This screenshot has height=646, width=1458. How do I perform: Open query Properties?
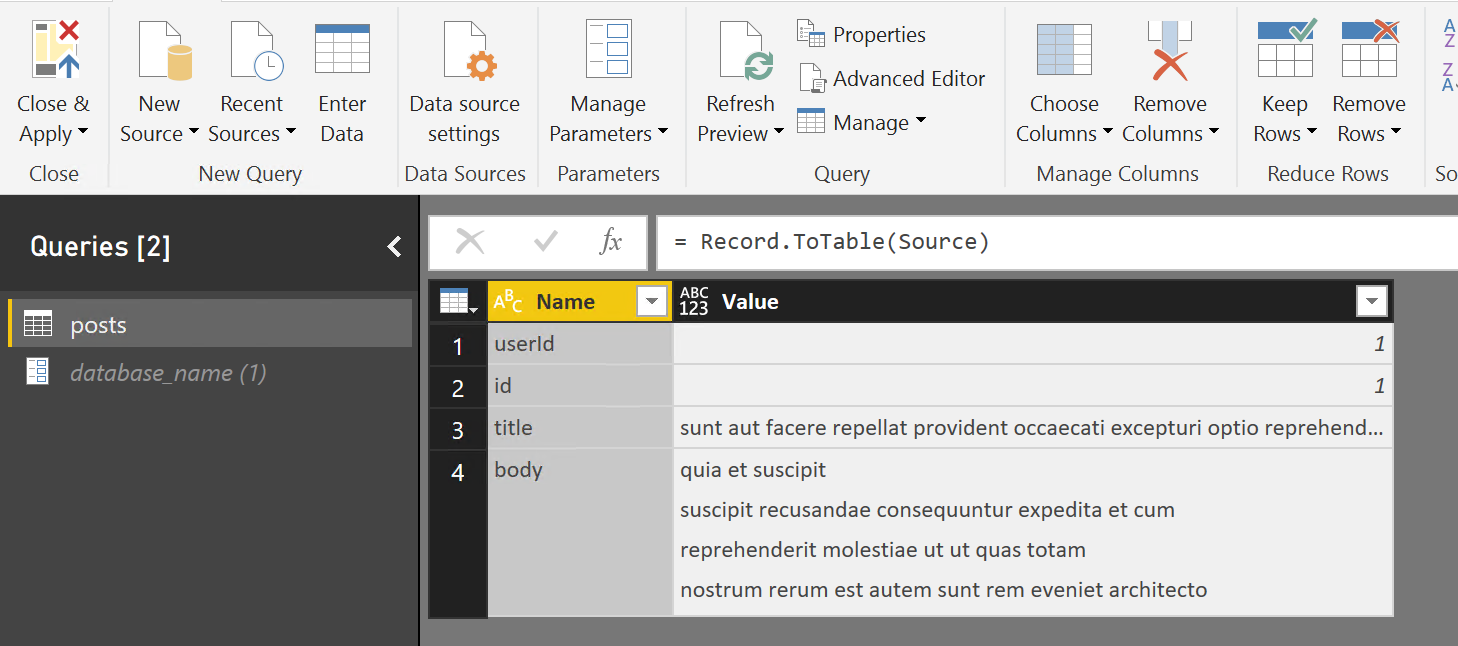[x=862, y=34]
